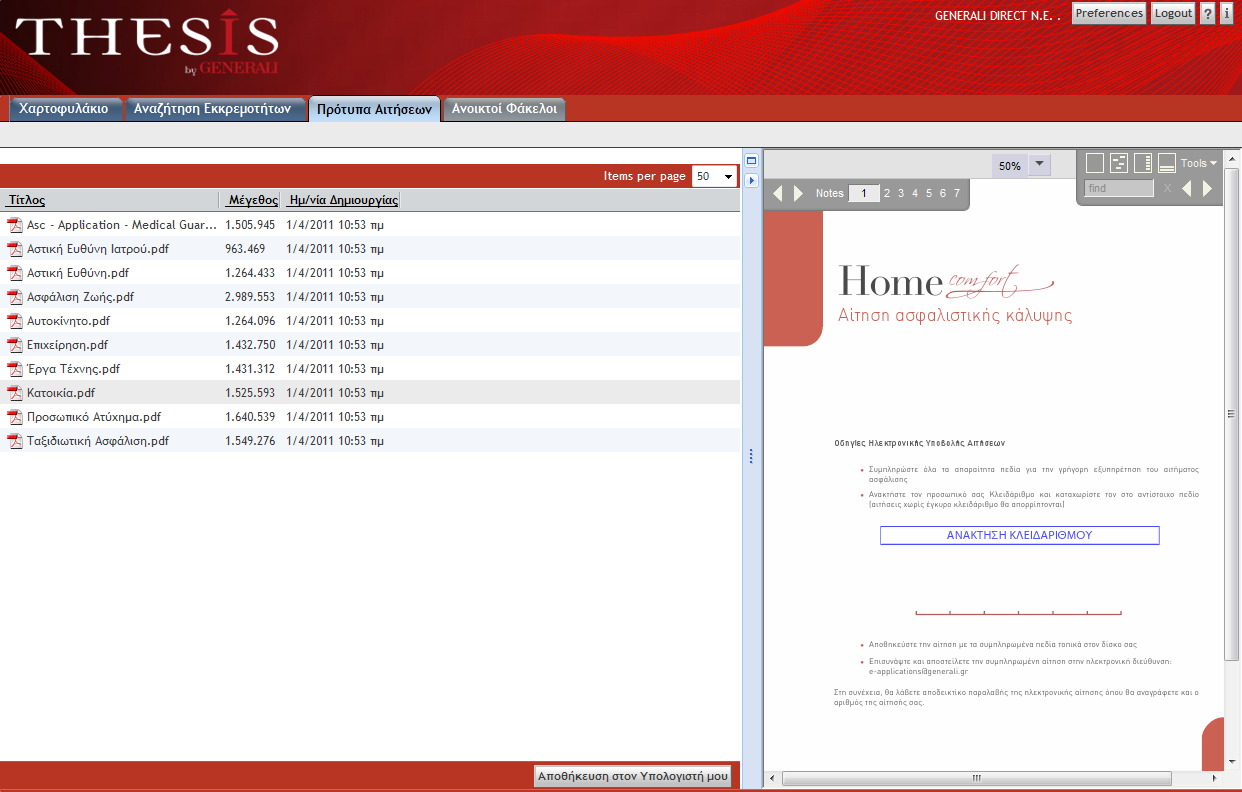This screenshot has width=1242, height=792.
Task: Click size value 963.469
Action: (245, 249)
